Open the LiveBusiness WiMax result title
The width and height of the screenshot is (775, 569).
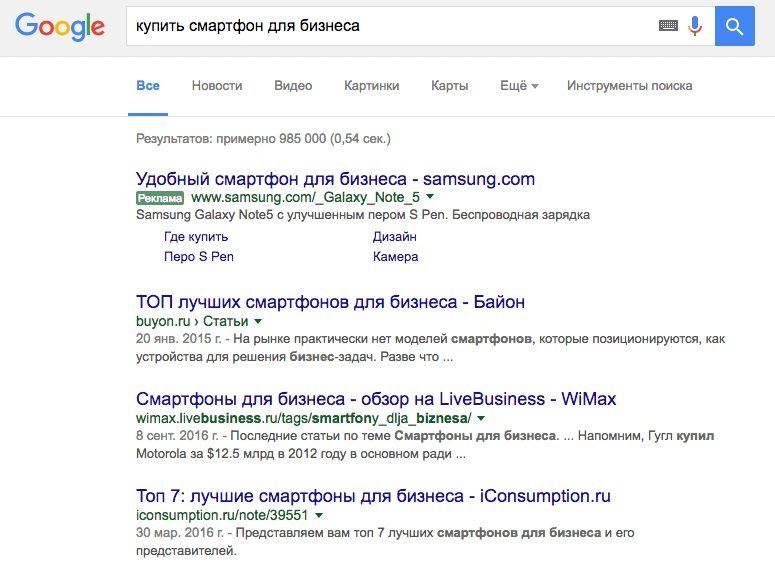(x=375, y=399)
